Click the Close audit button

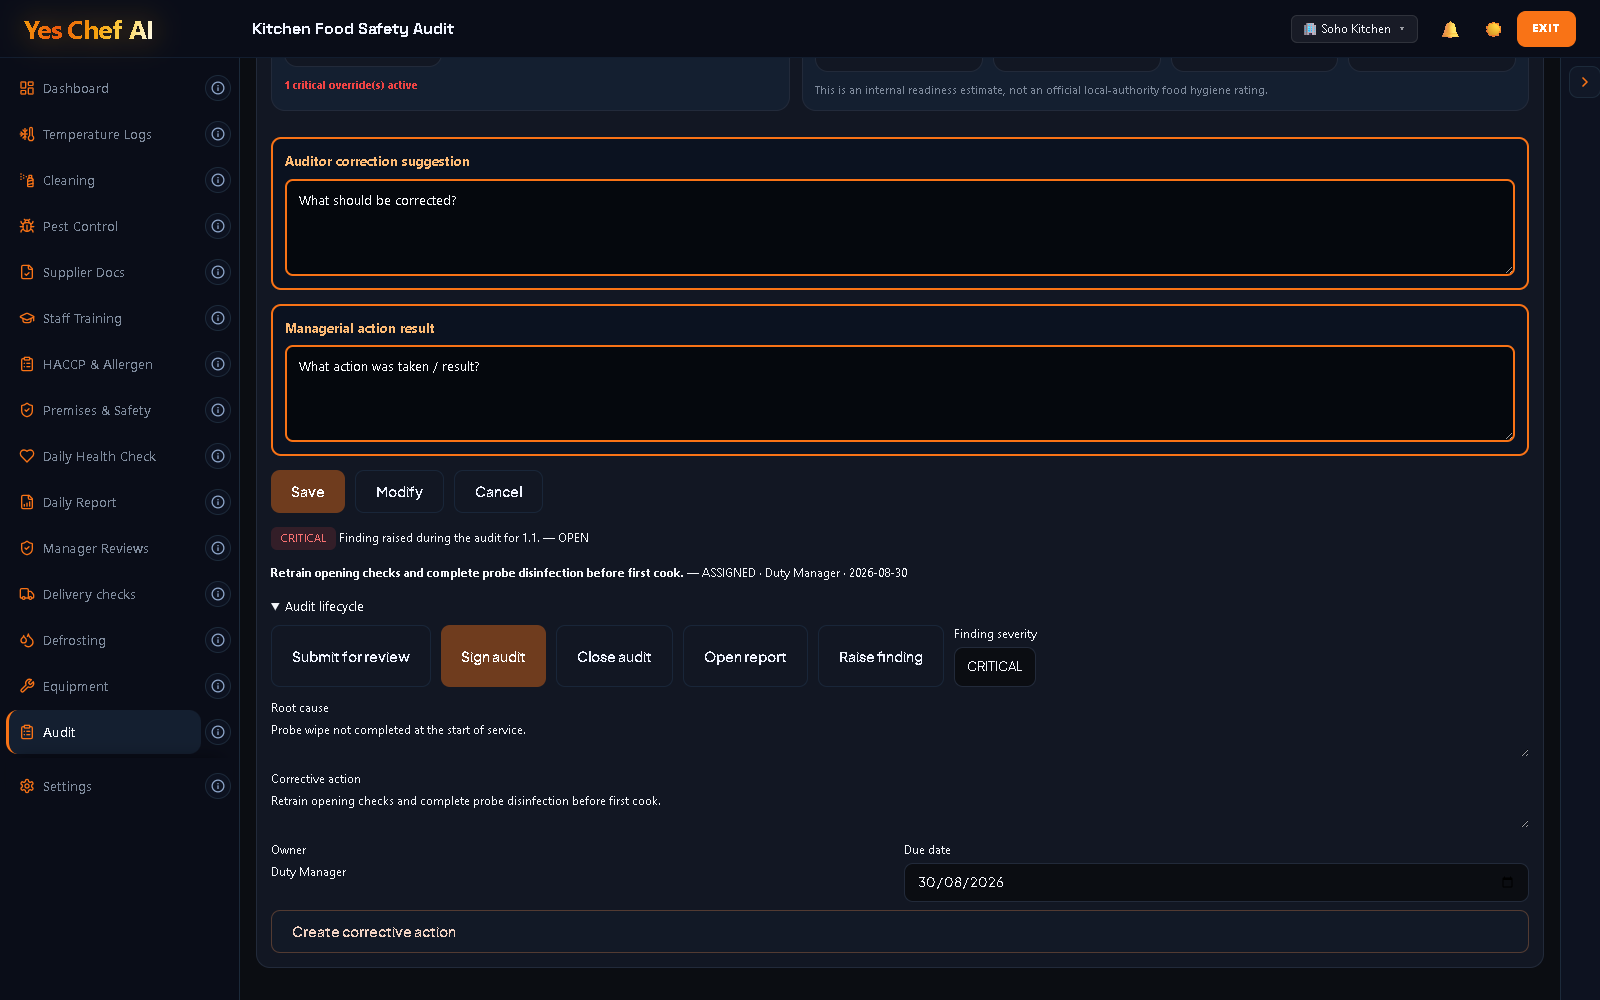point(614,656)
